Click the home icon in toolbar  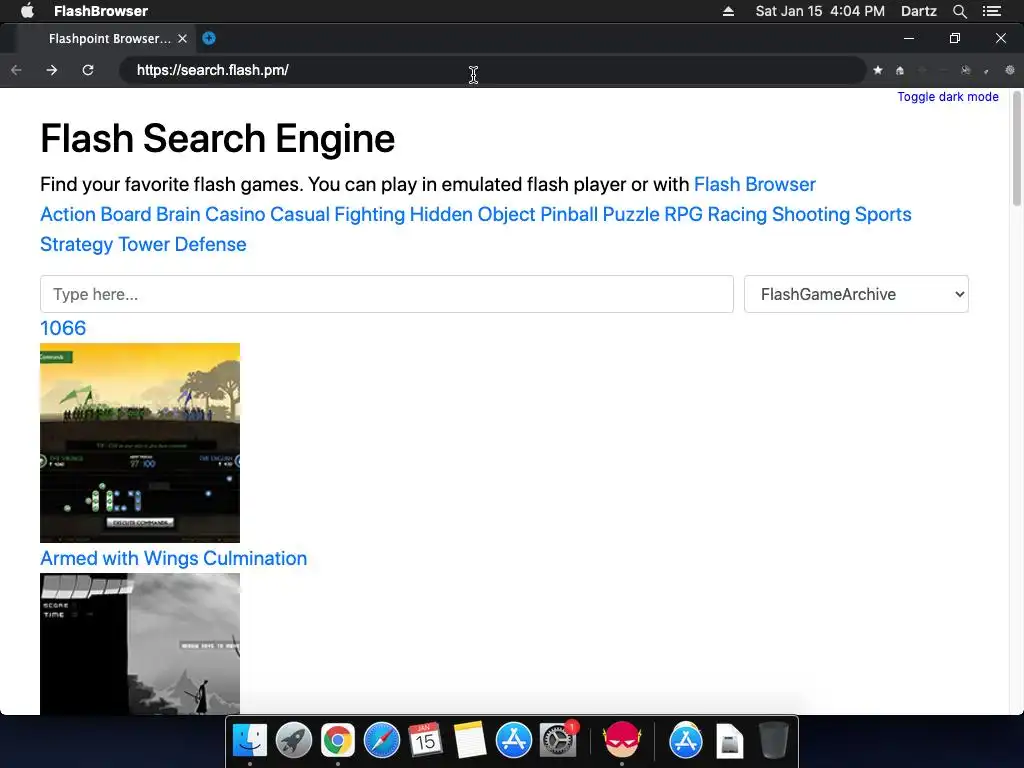pos(900,70)
